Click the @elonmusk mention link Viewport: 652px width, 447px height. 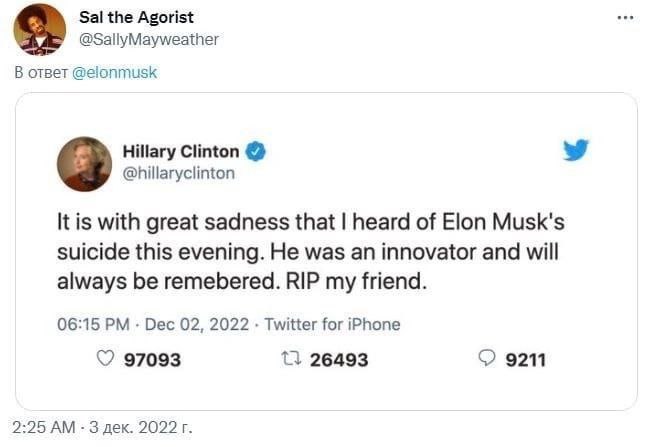[115, 73]
